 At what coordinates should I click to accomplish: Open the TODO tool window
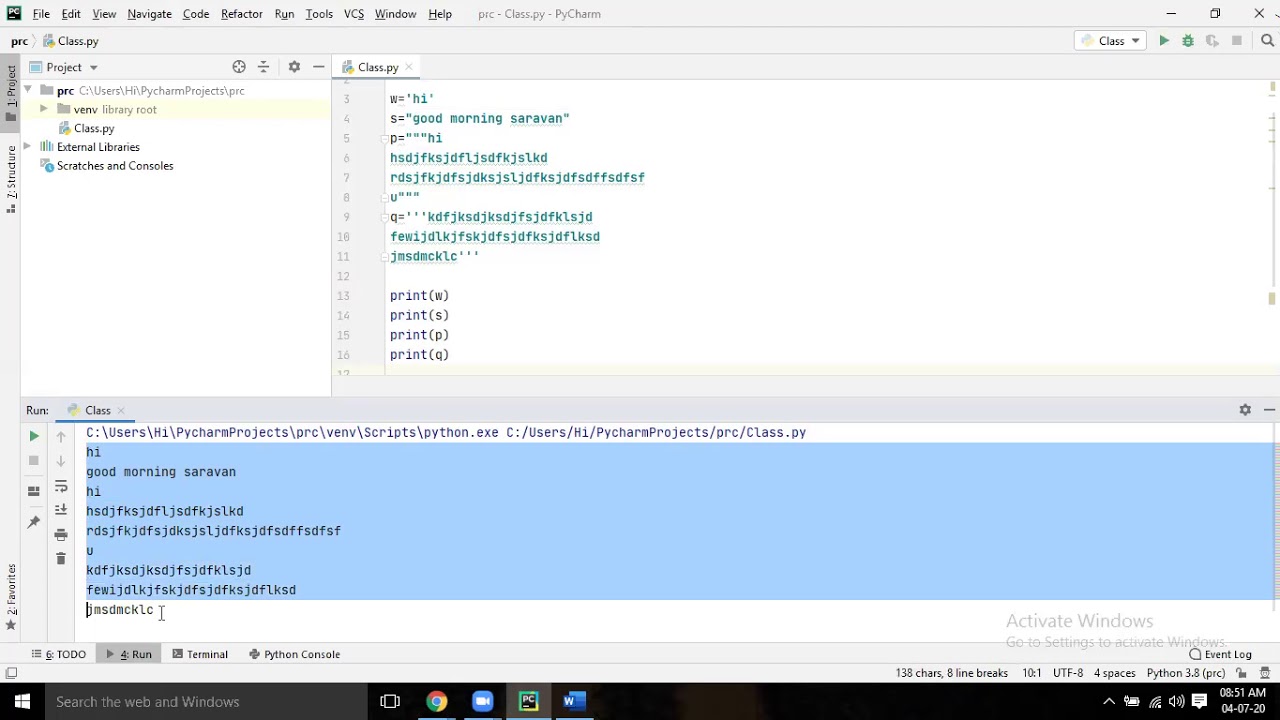(x=60, y=654)
